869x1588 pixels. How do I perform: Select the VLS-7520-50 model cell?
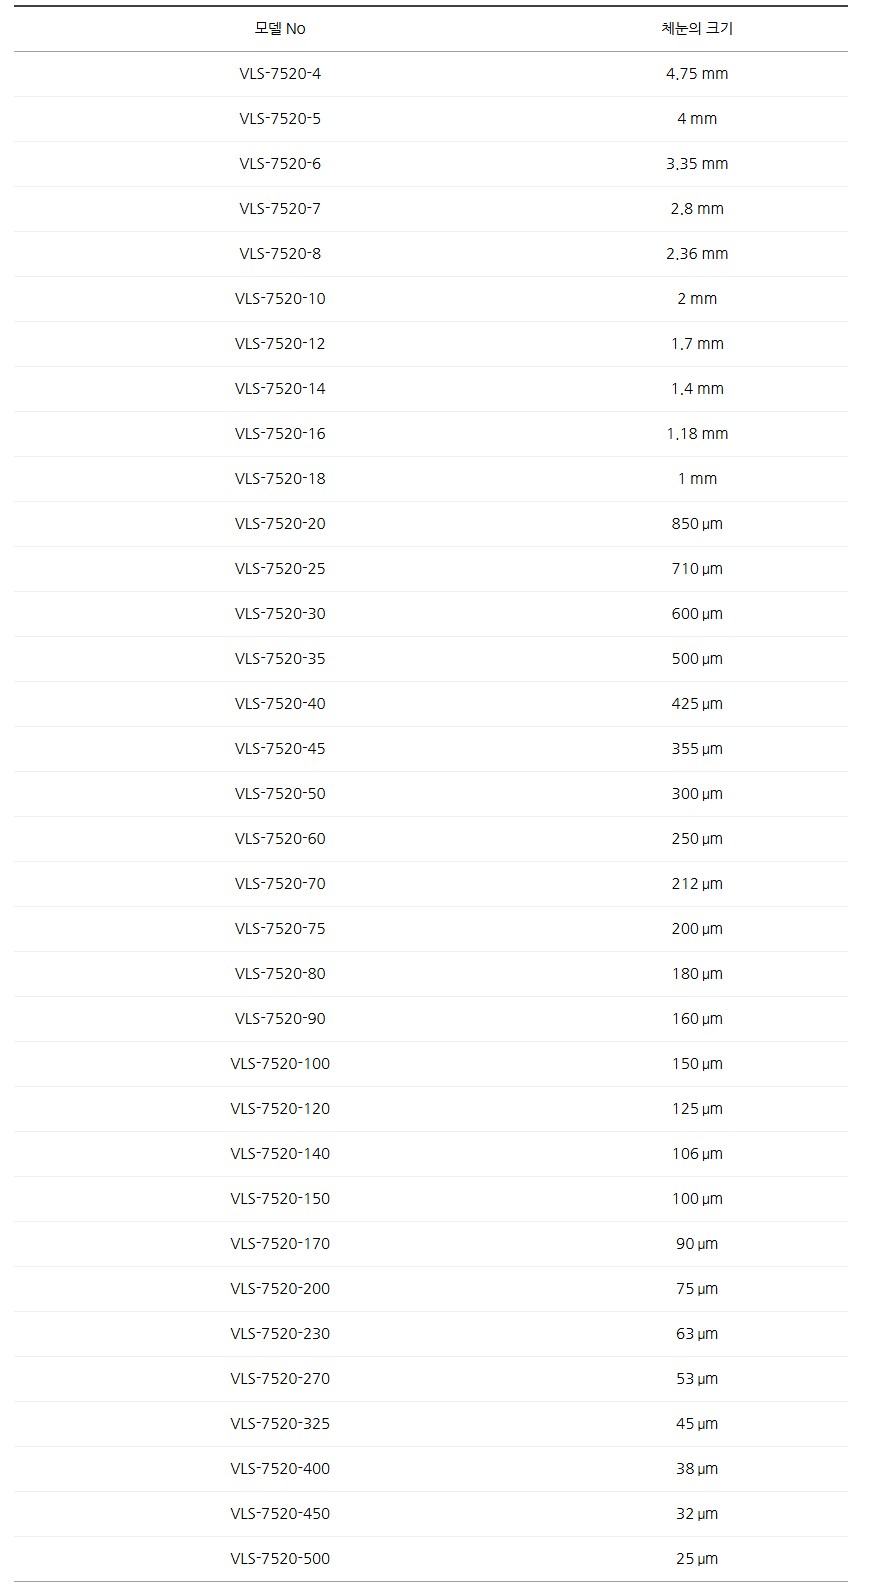(x=280, y=794)
